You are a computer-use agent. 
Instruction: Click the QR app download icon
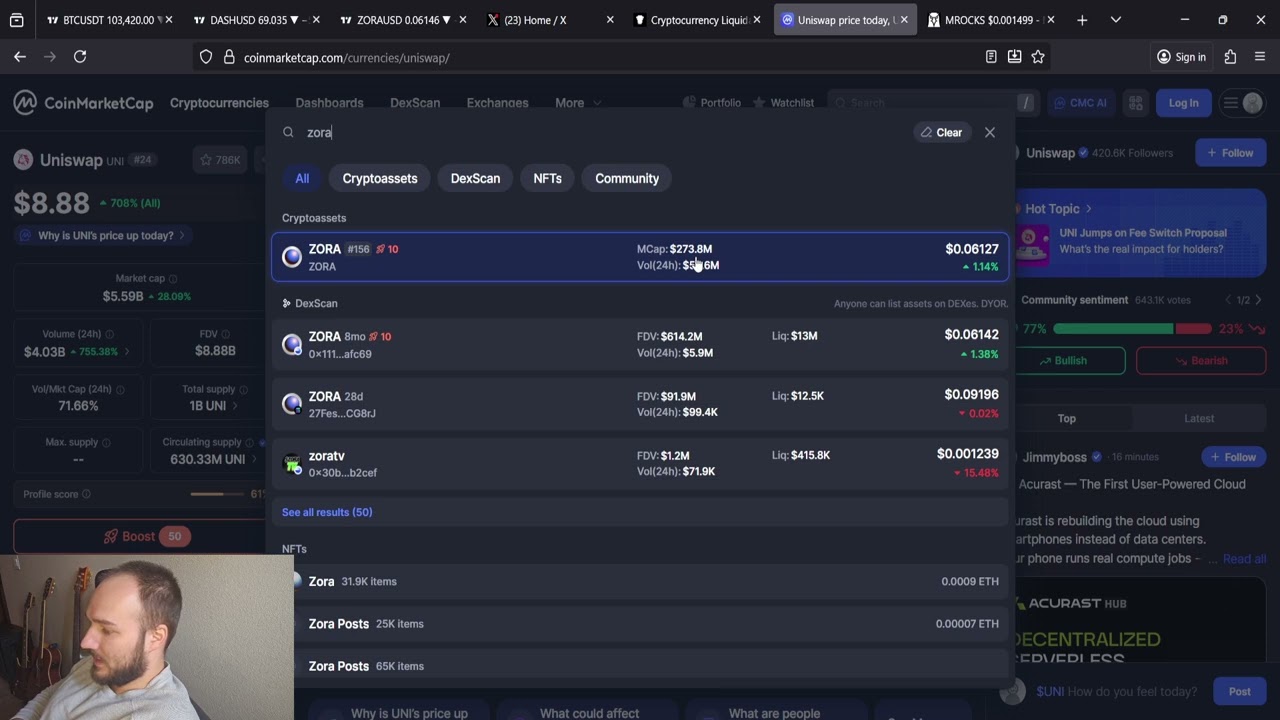(1136, 103)
